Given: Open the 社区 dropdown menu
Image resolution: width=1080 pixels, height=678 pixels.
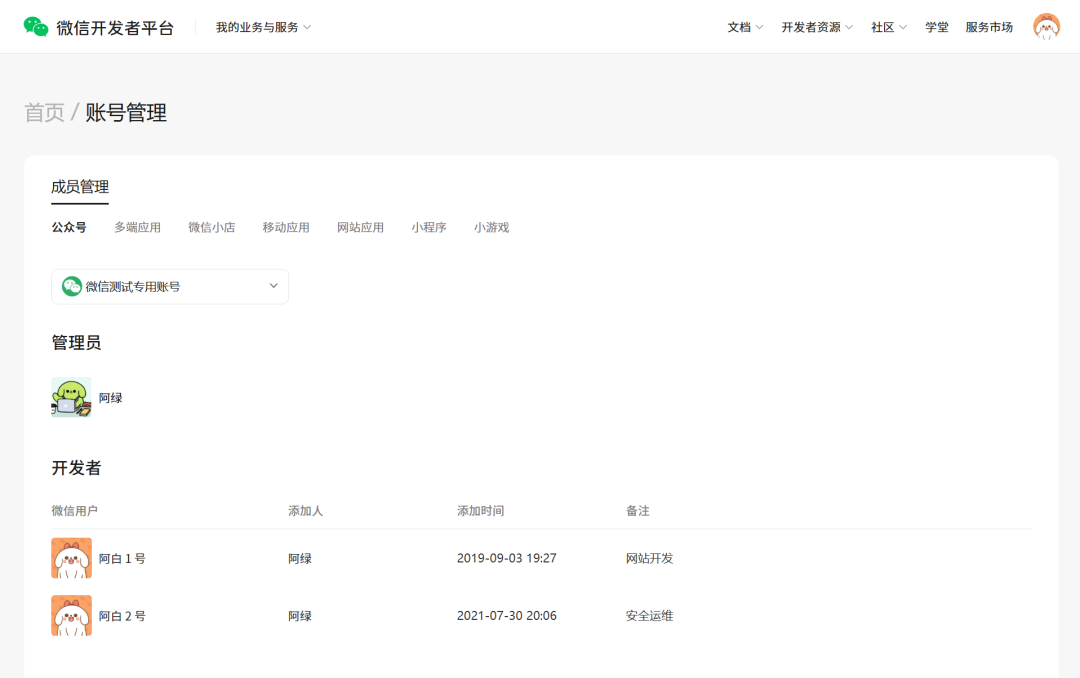Looking at the screenshot, I should [889, 28].
